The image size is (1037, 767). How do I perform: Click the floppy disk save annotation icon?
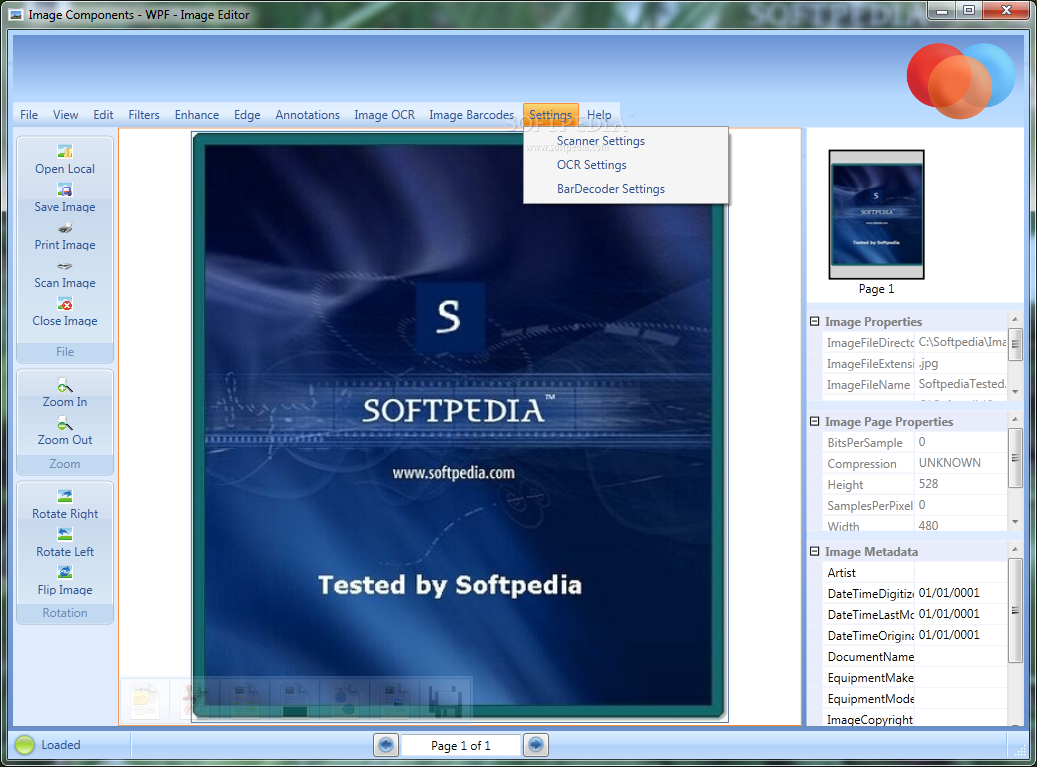(446, 700)
